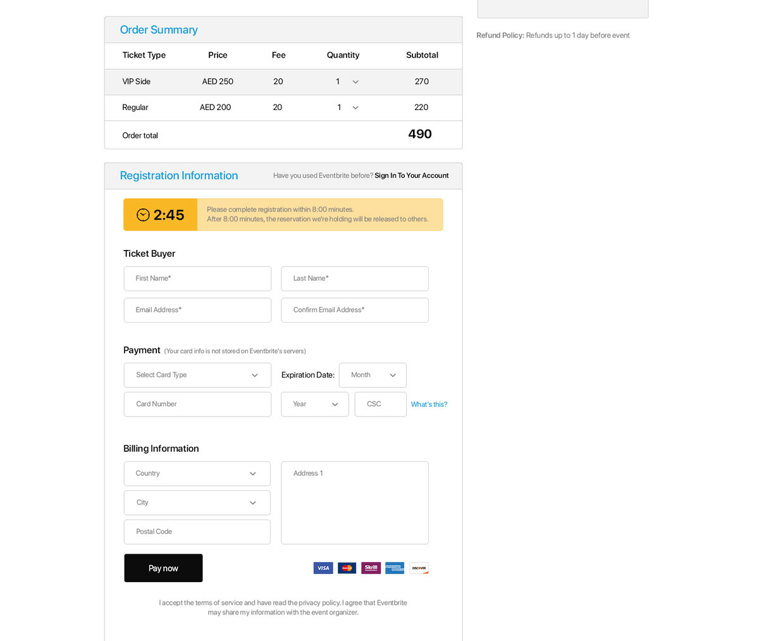Click the clock icon in timer

143,215
